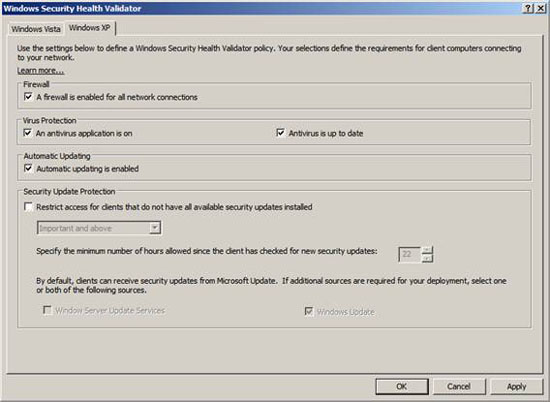The height and width of the screenshot is (402, 550).
Task: Click the Firewall group label
Action: click(36, 85)
